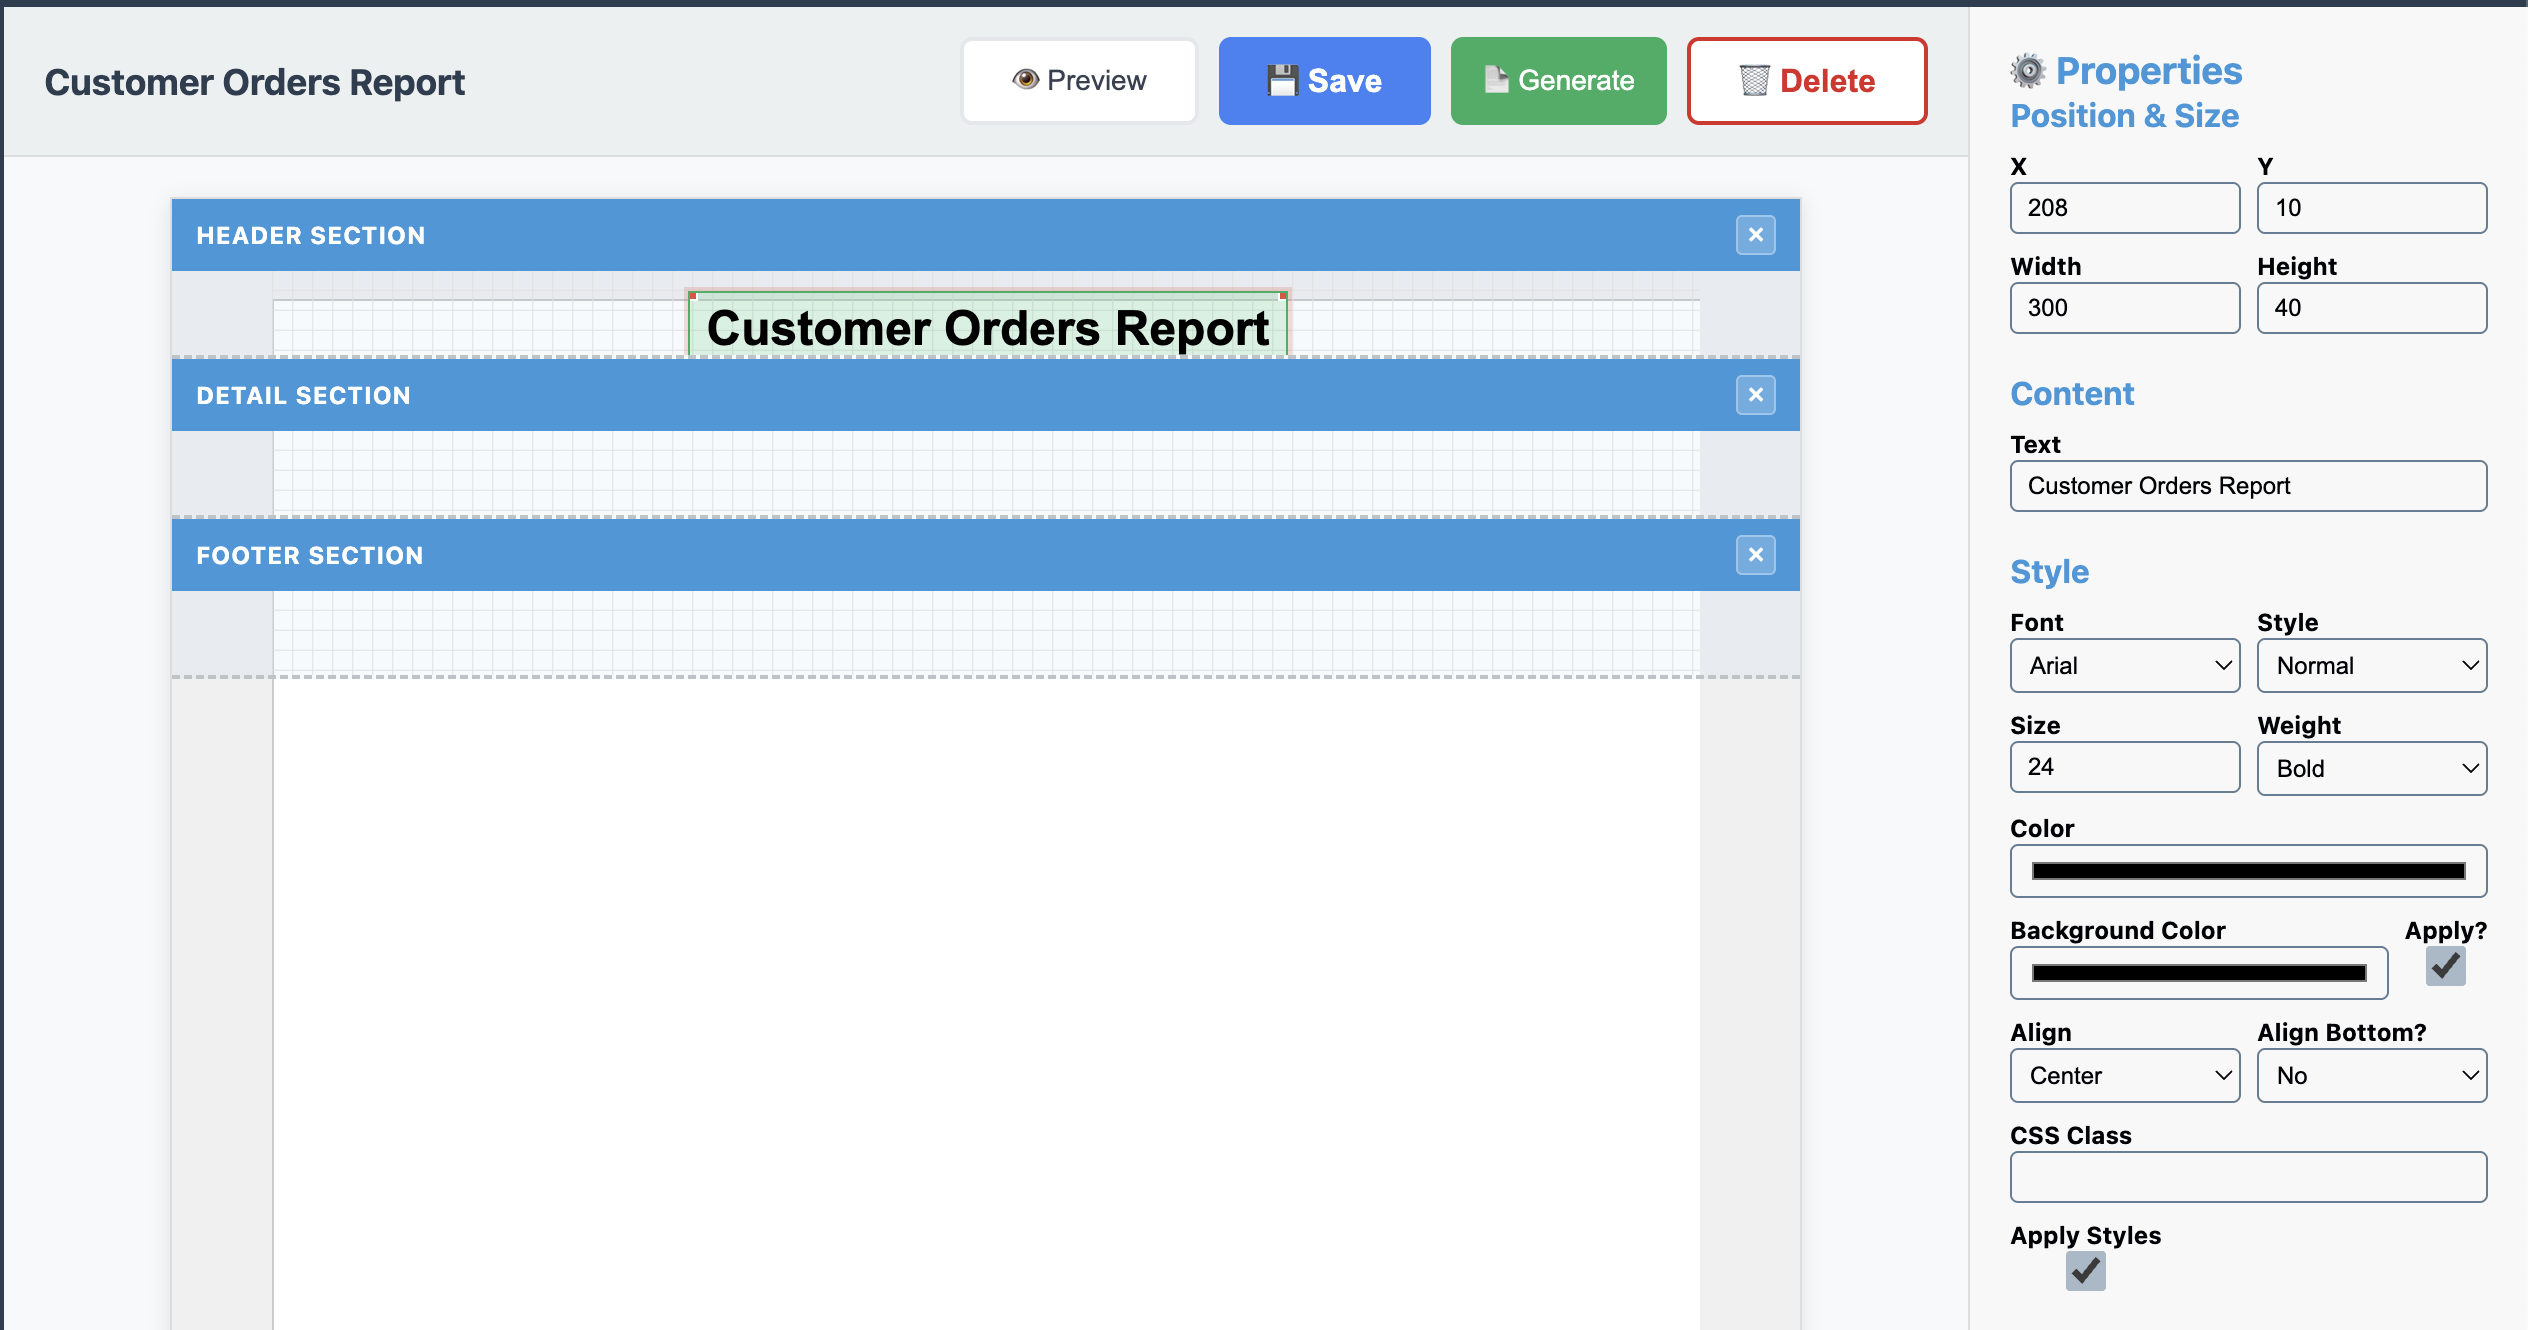The height and width of the screenshot is (1330, 2528).
Task: Open the text Color swatch picker
Action: [x=2248, y=871]
